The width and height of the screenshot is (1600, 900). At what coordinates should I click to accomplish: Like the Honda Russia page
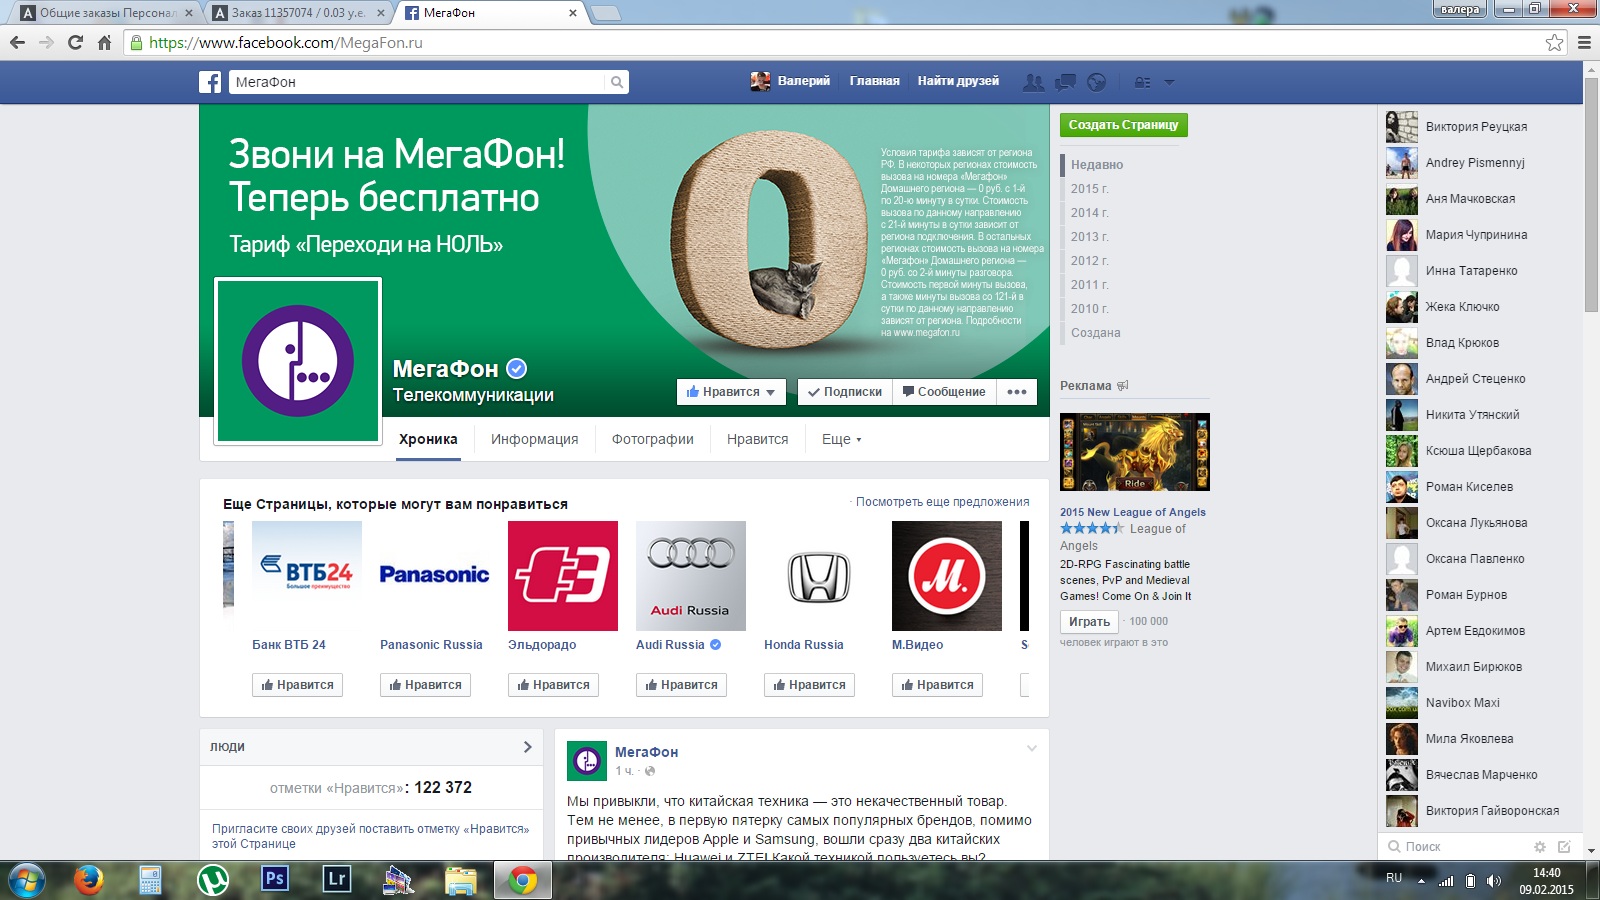click(x=809, y=685)
